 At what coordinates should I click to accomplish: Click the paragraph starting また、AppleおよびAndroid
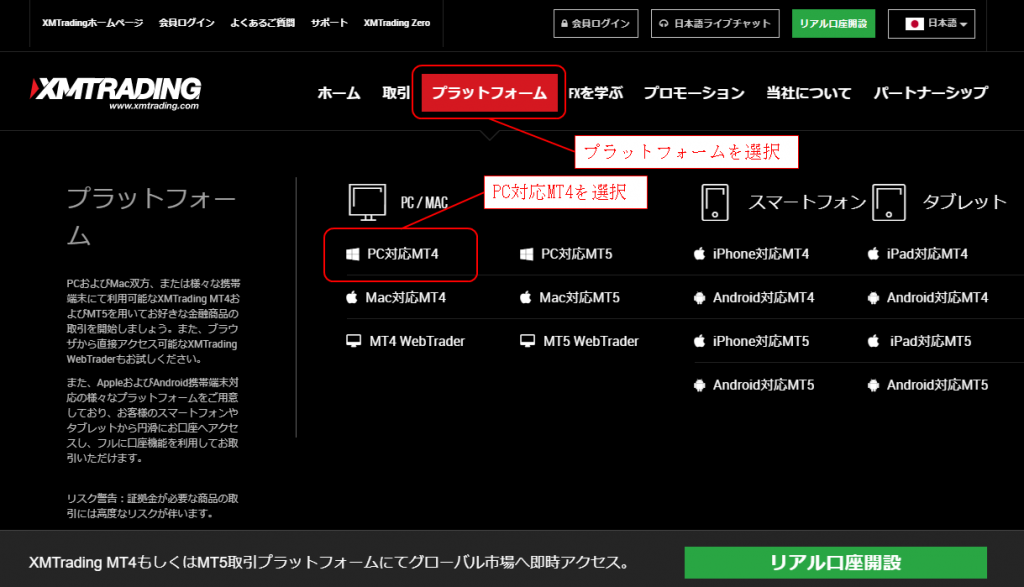(x=153, y=420)
